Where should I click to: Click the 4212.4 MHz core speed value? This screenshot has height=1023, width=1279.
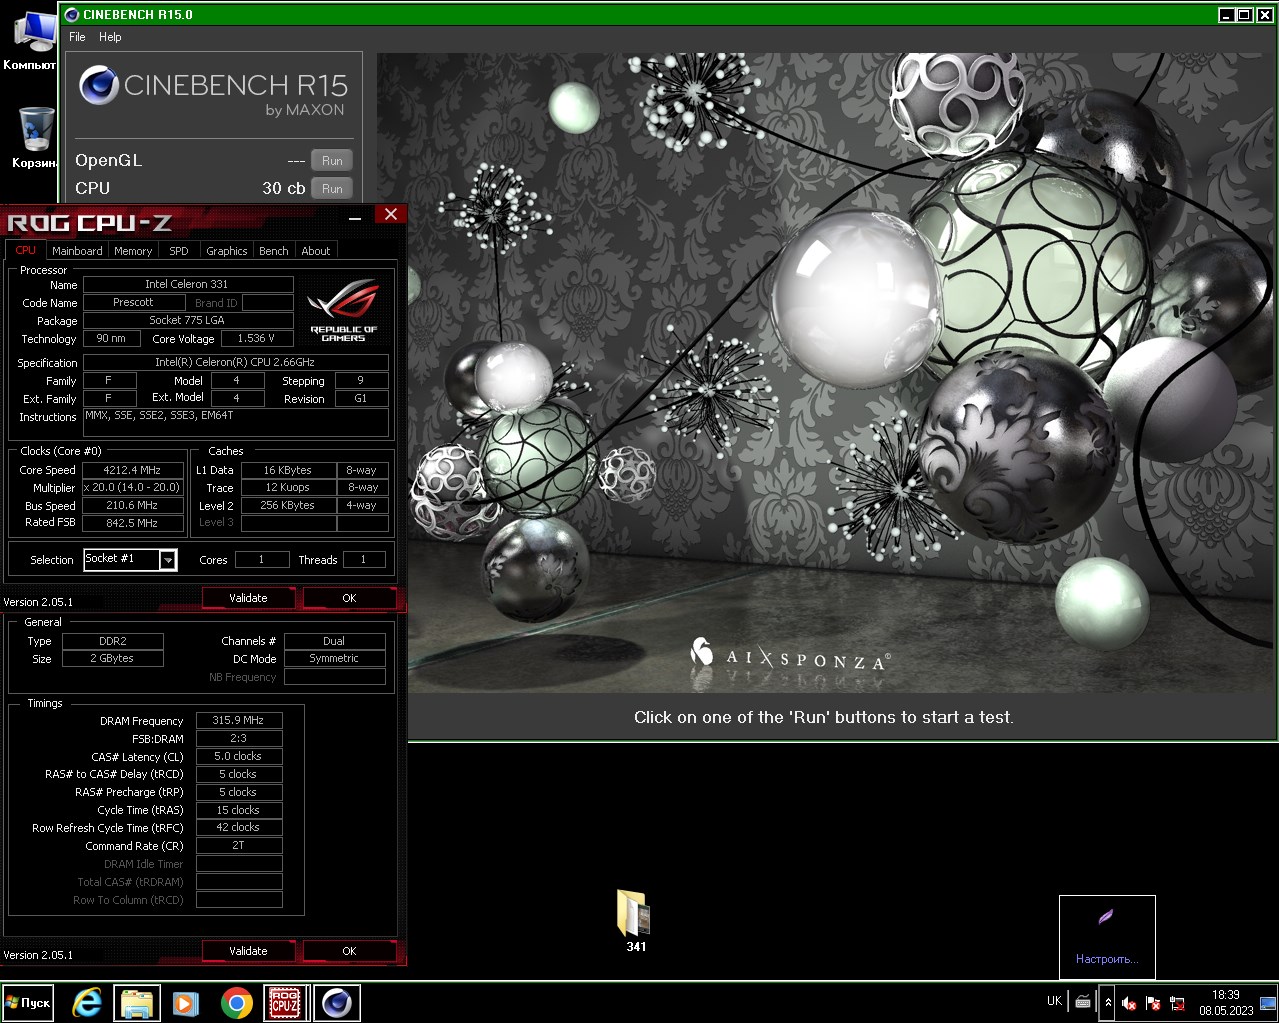pos(132,470)
